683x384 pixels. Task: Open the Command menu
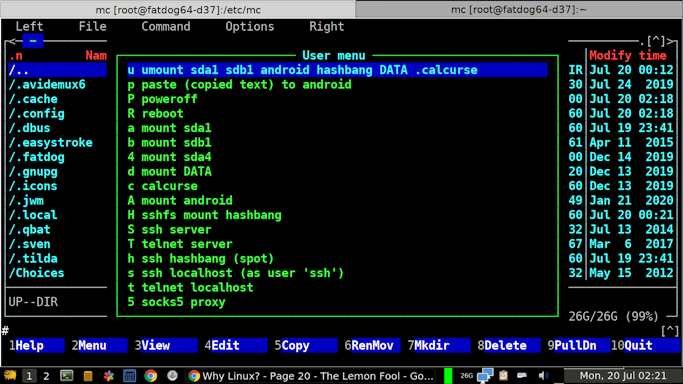tap(166, 27)
